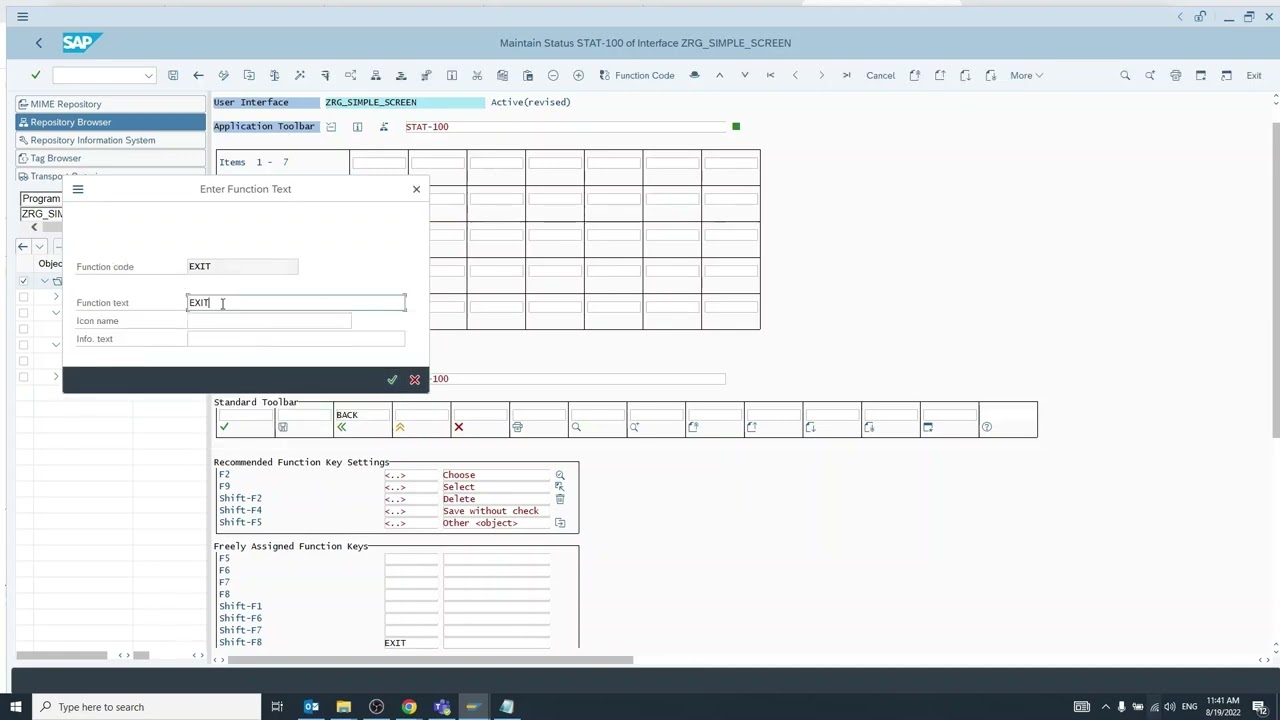The height and width of the screenshot is (720, 1280).
Task: Click the Find magnifier icon in the toolbar
Action: point(1125,76)
